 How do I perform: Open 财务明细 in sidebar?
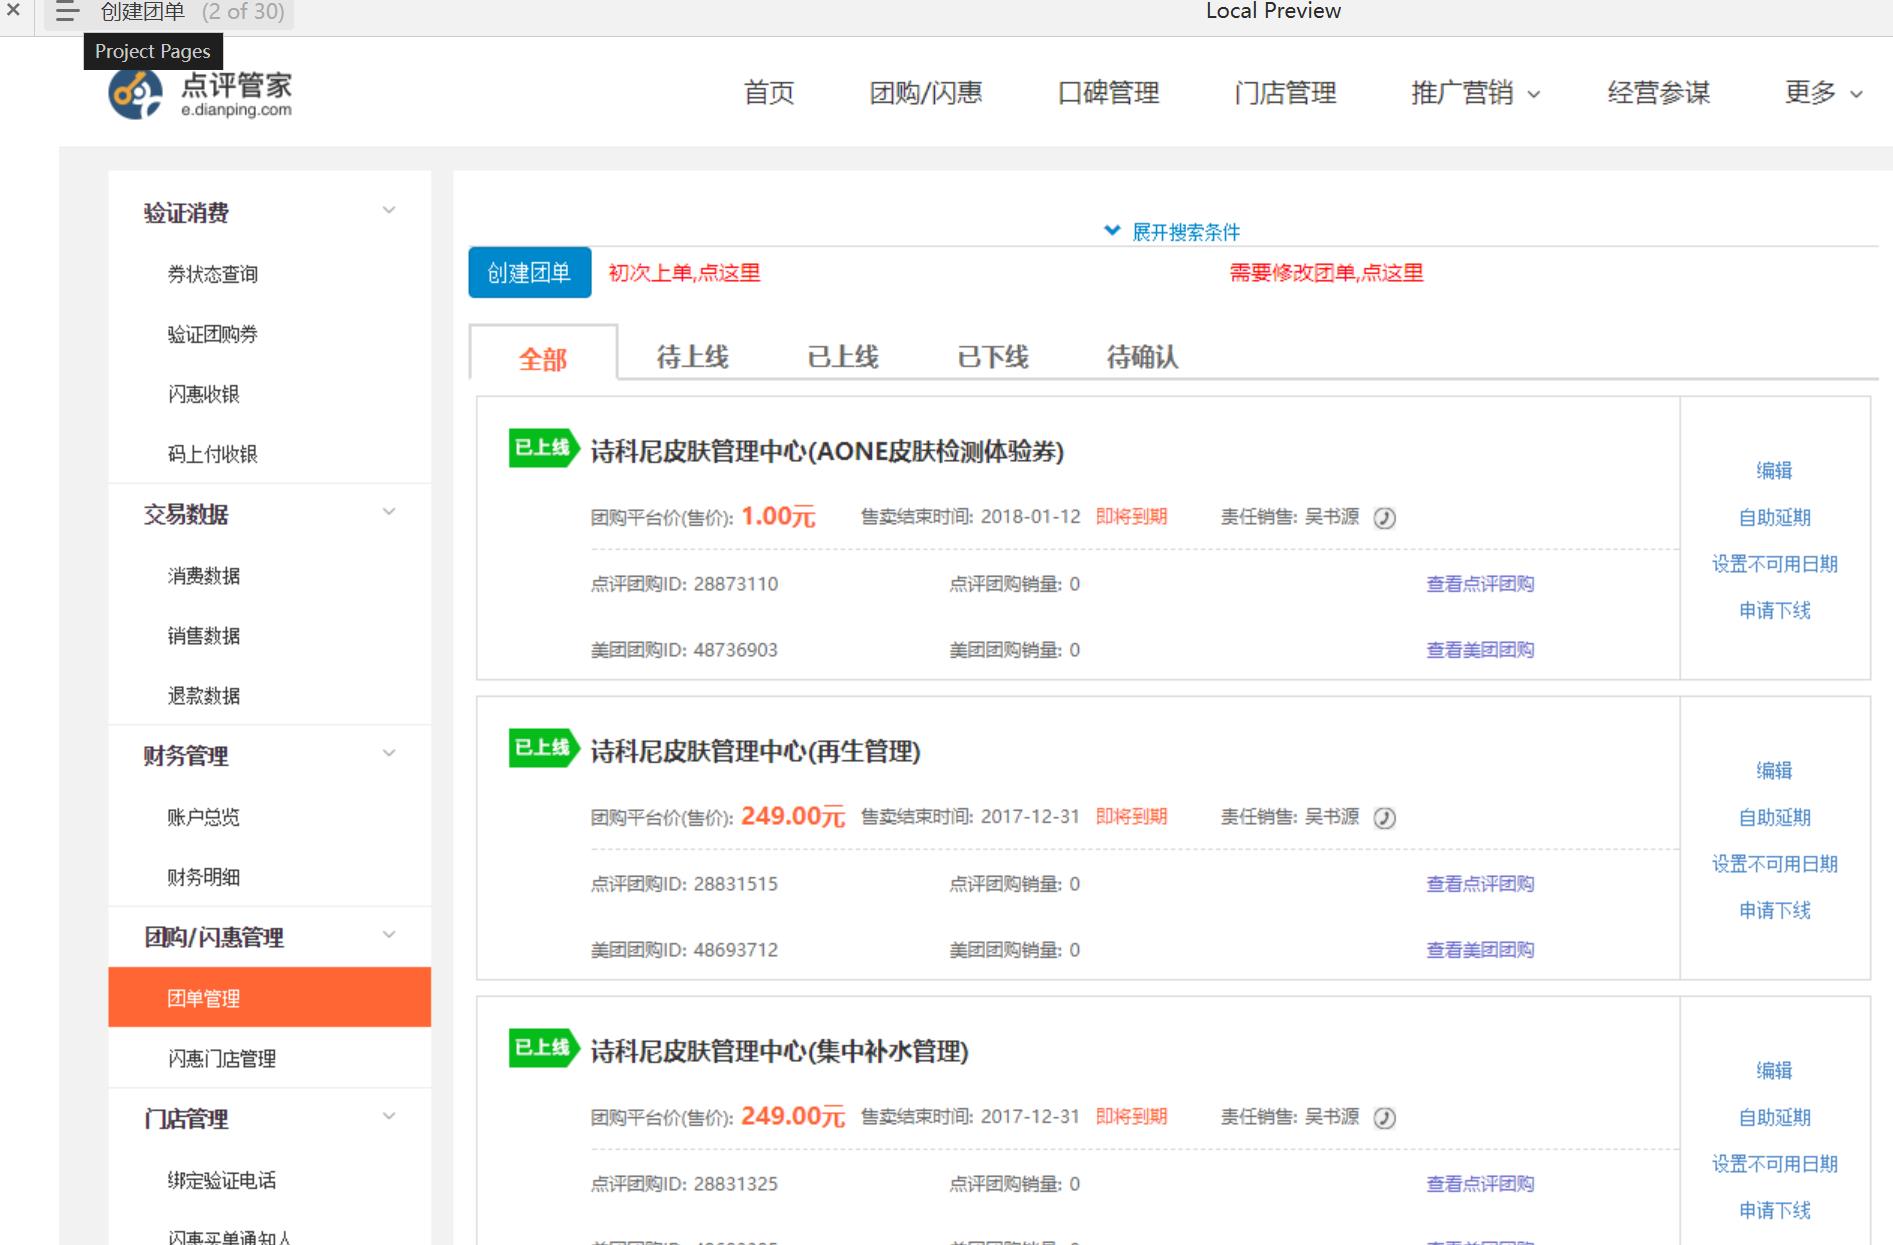pyautogui.click(x=204, y=877)
